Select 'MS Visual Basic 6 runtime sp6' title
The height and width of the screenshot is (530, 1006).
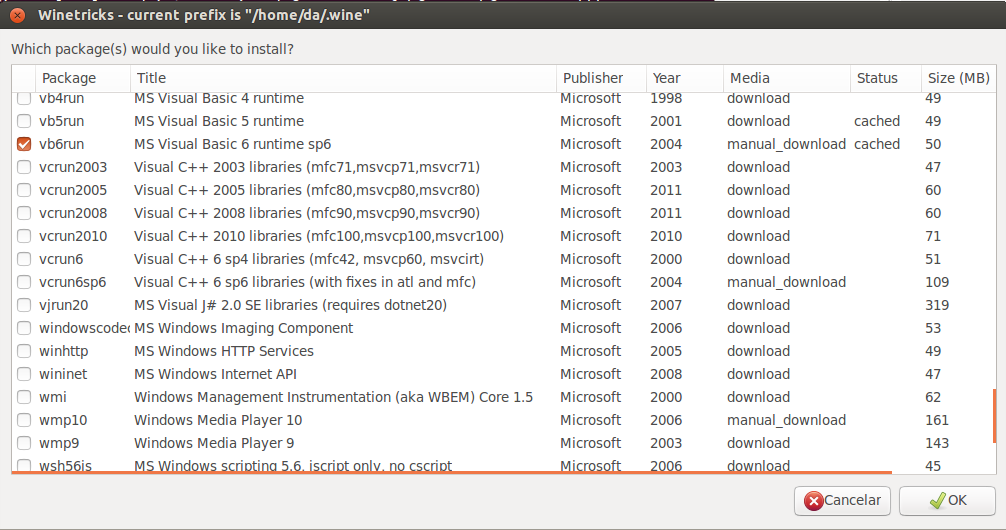click(232, 144)
